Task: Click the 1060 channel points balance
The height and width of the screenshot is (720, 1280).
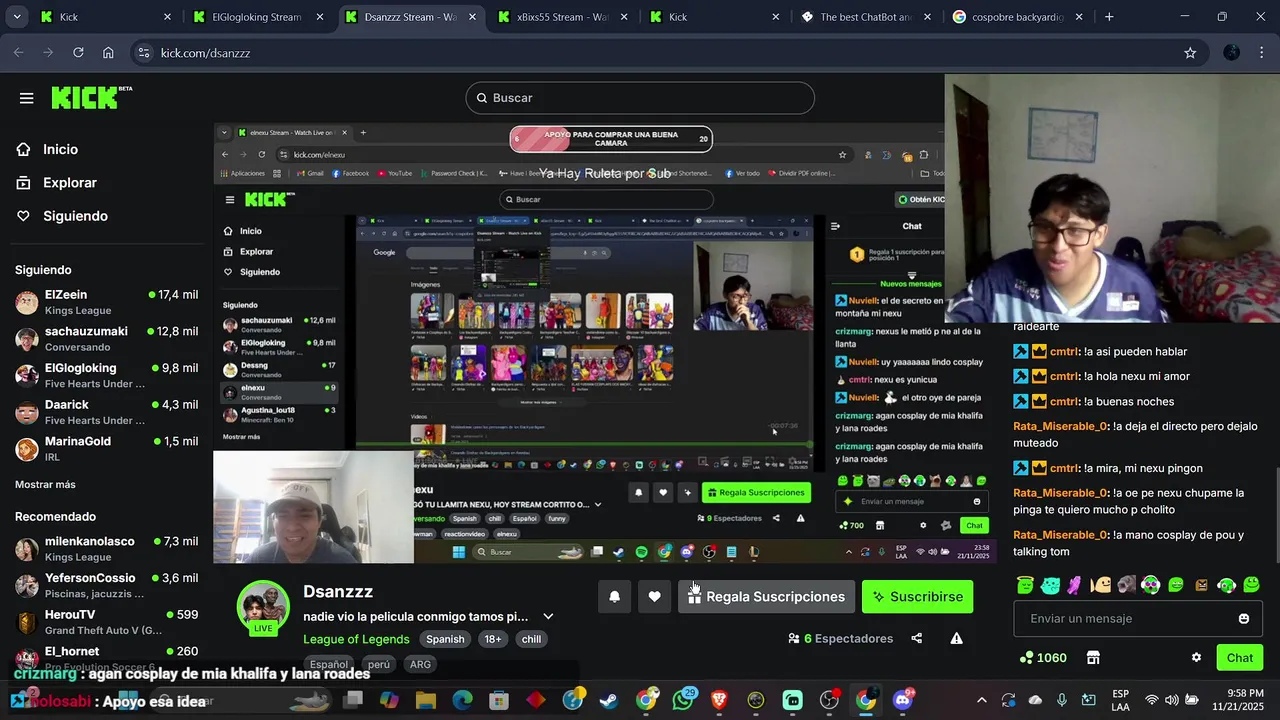Action: click(x=1043, y=657)
